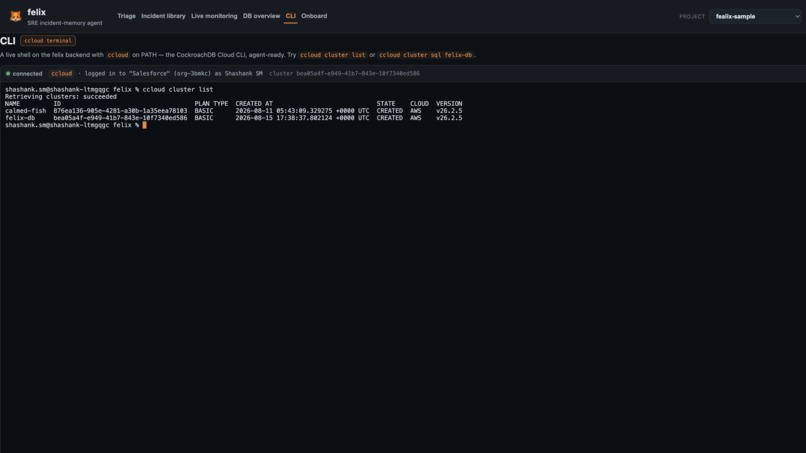
Task: Click the VERSION column header
Action: (x=449, y=103)
